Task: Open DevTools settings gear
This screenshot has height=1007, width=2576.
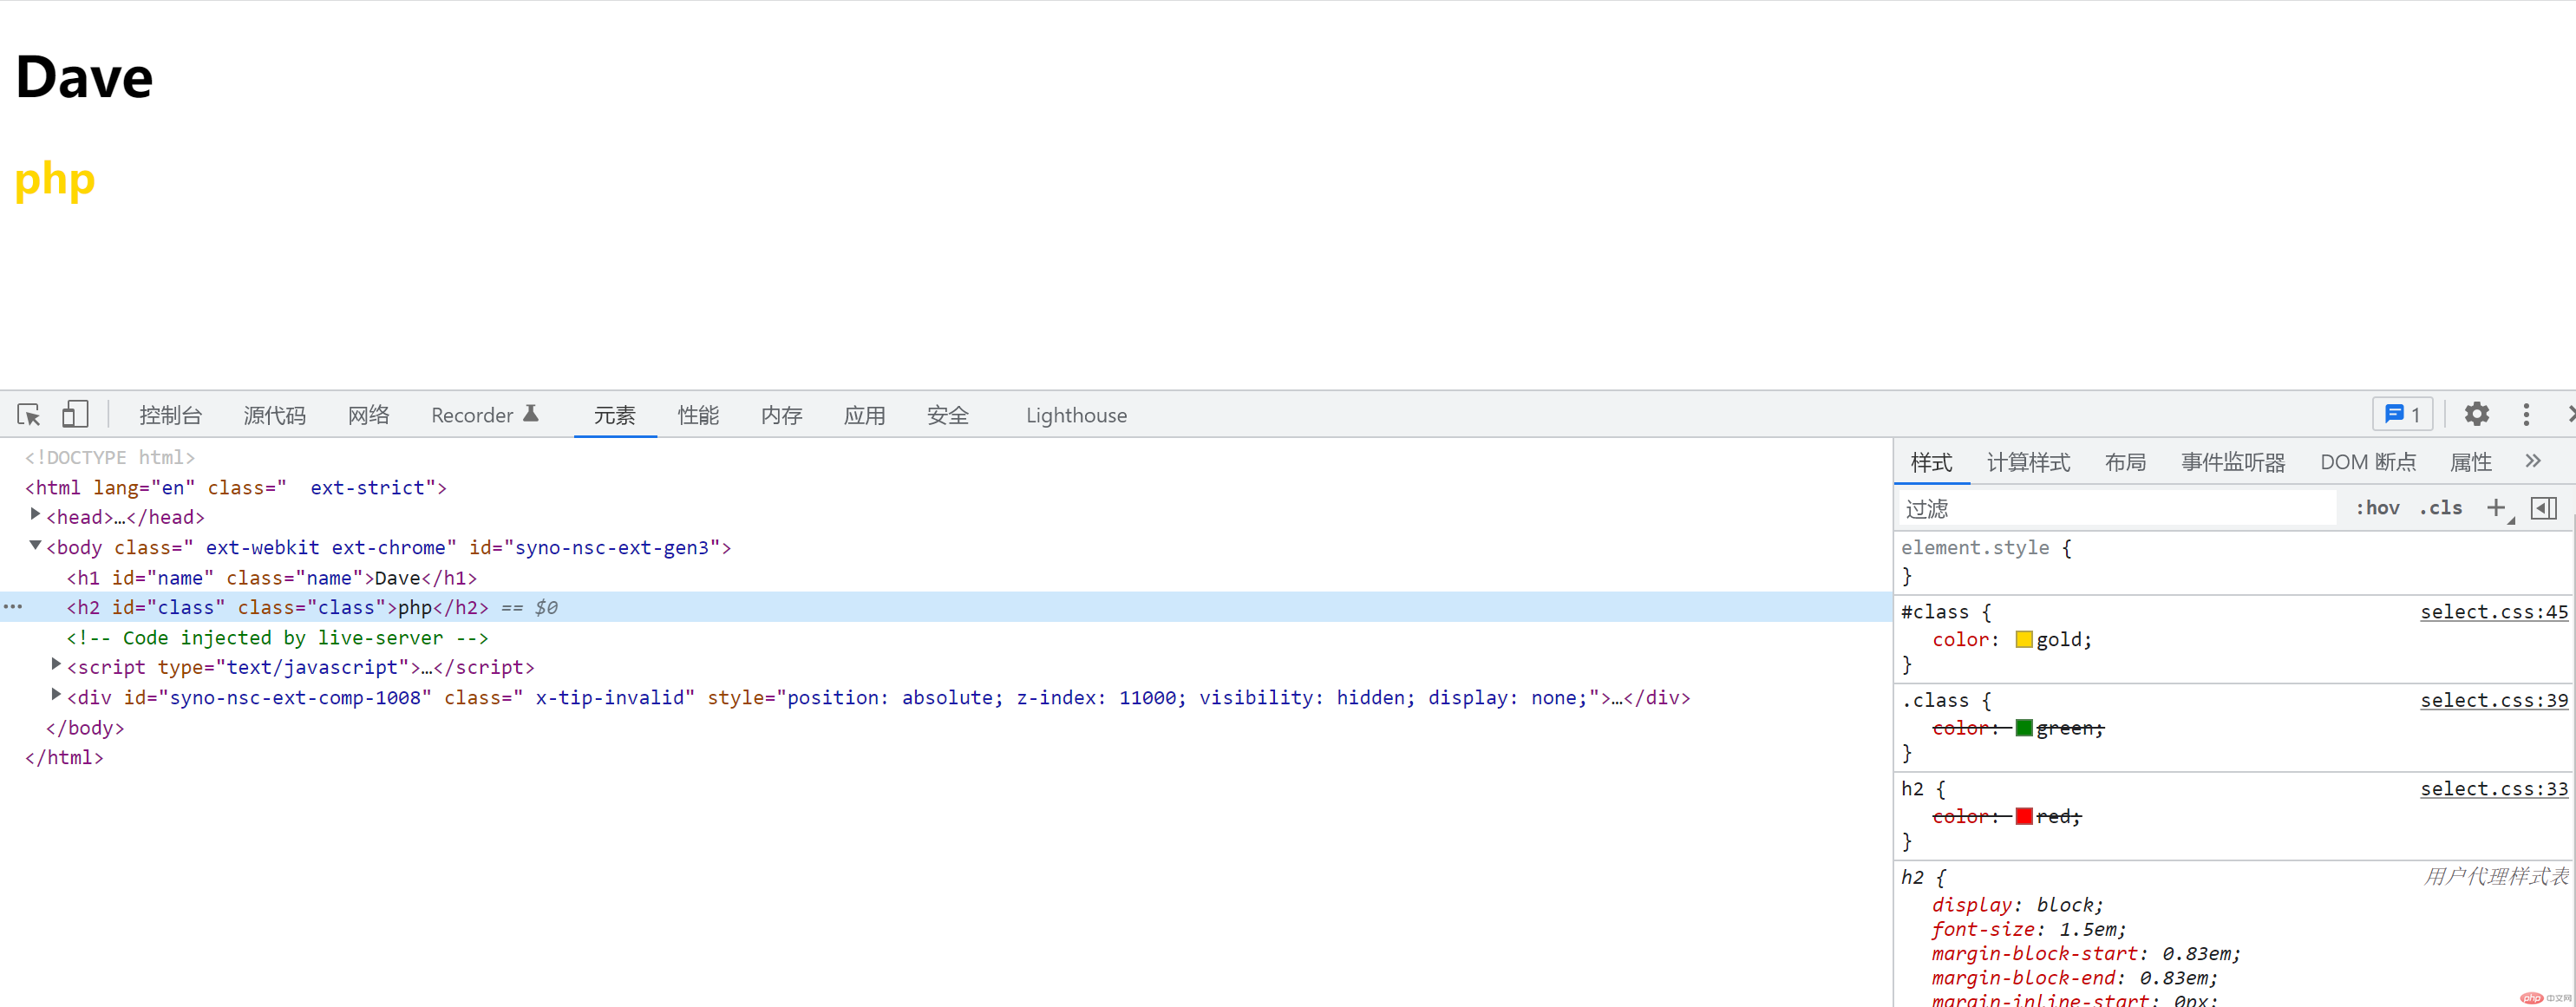Action: [x=2476, y=414]
